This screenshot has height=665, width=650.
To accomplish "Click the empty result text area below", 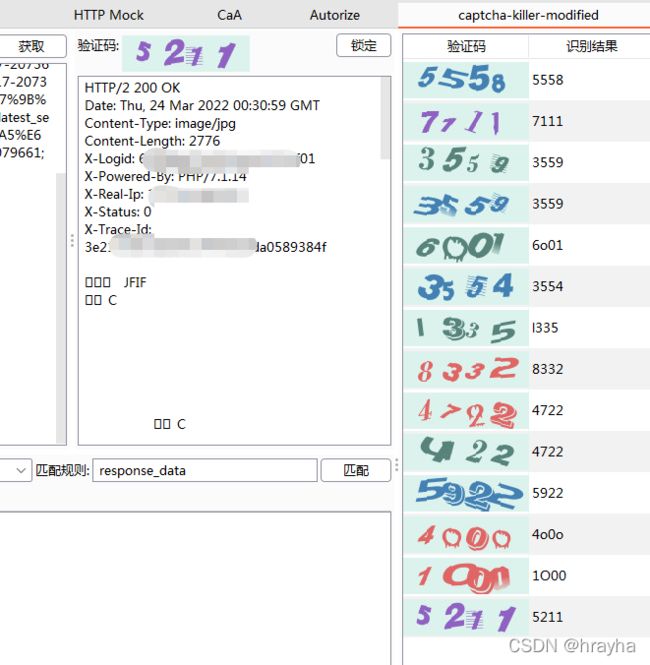I will click(195, 588).
